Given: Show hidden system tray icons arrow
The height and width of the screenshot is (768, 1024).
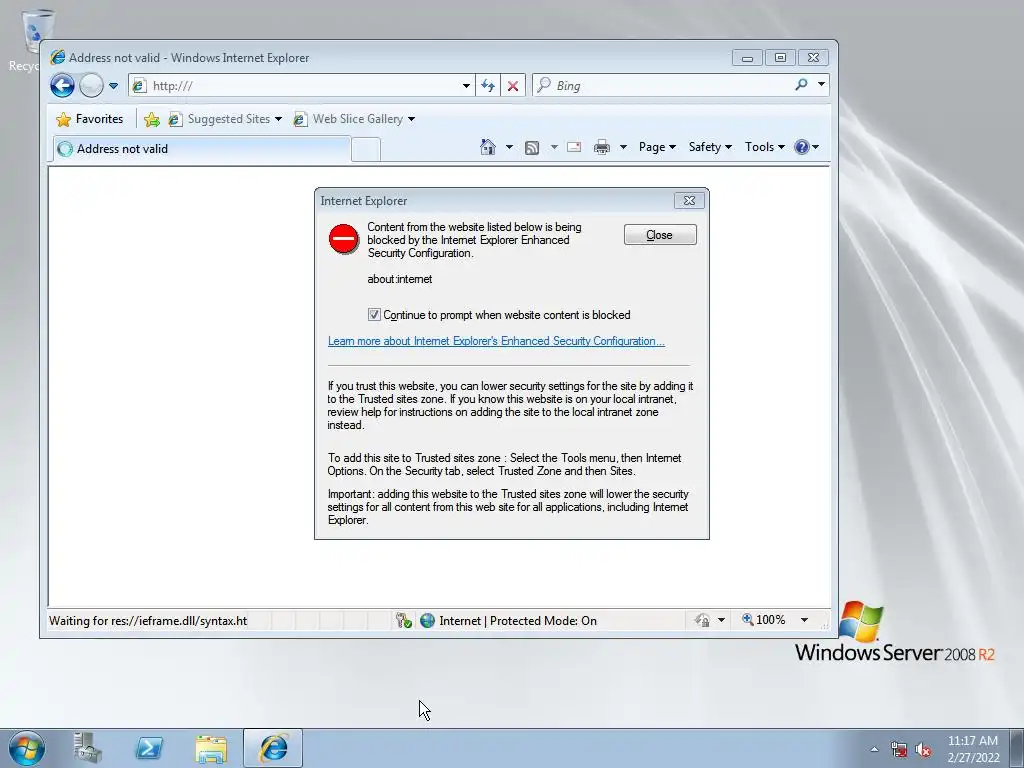Looking at the screenshot, I should pyautogui.click(x=874, y=749).
